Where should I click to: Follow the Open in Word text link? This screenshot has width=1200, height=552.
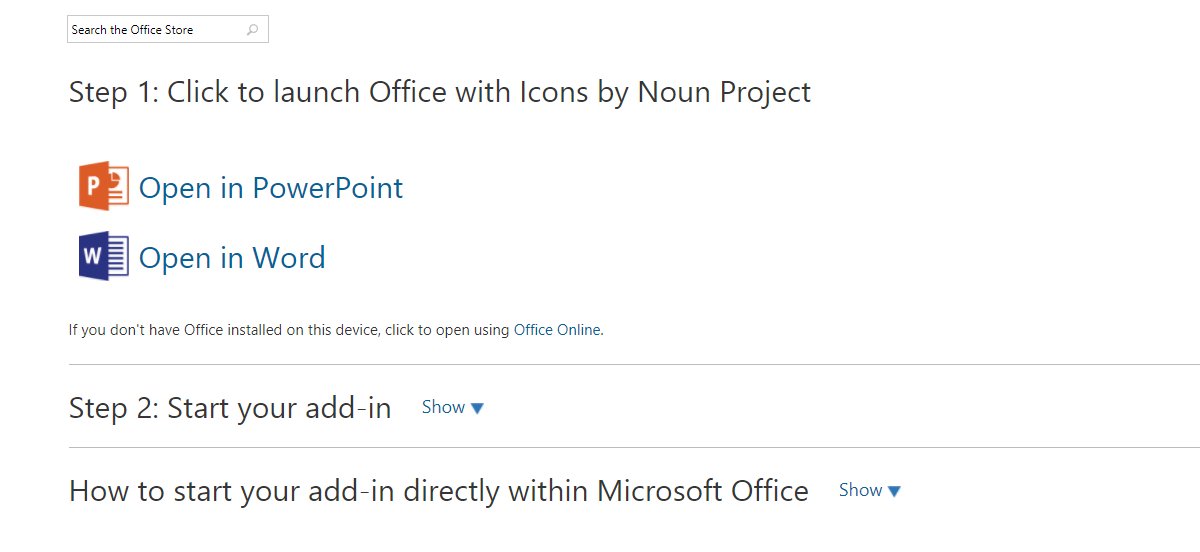point(232,258)
